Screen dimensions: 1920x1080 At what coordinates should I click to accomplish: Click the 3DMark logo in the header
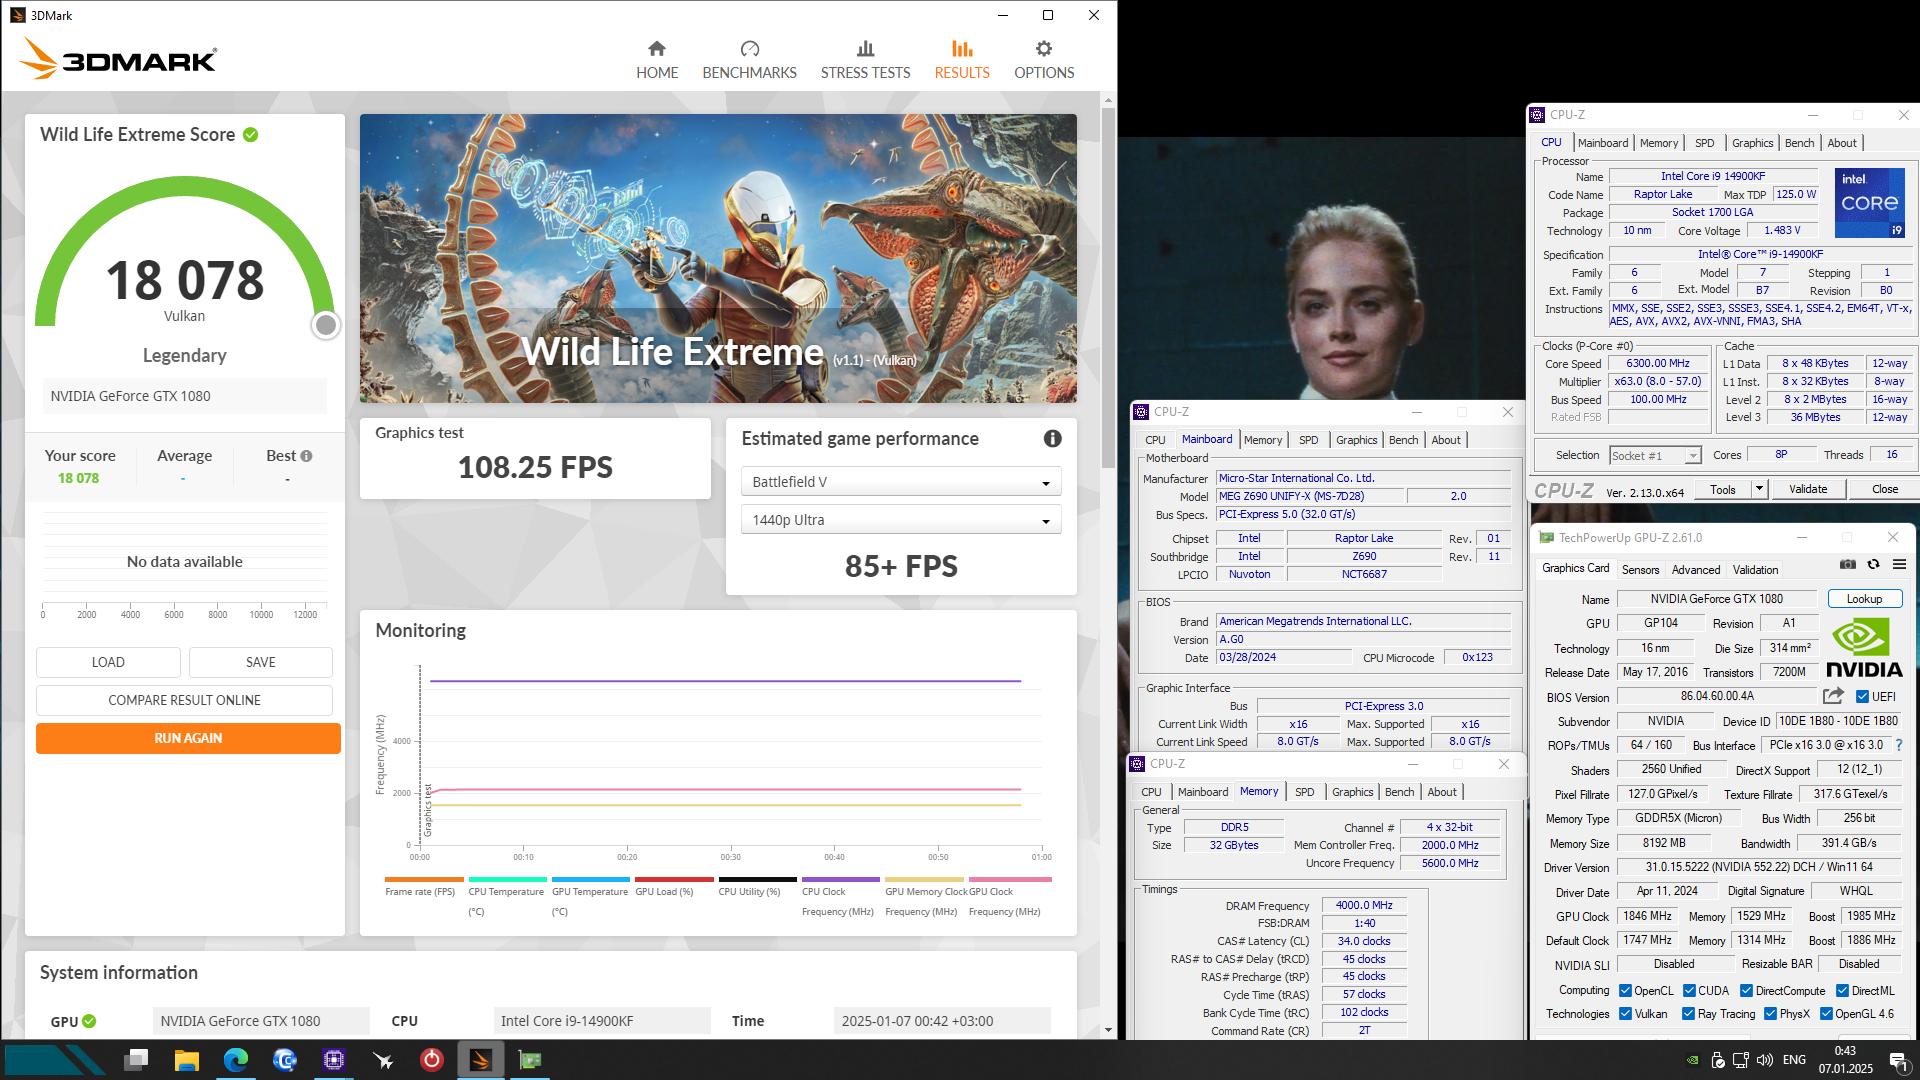(118, 59)
